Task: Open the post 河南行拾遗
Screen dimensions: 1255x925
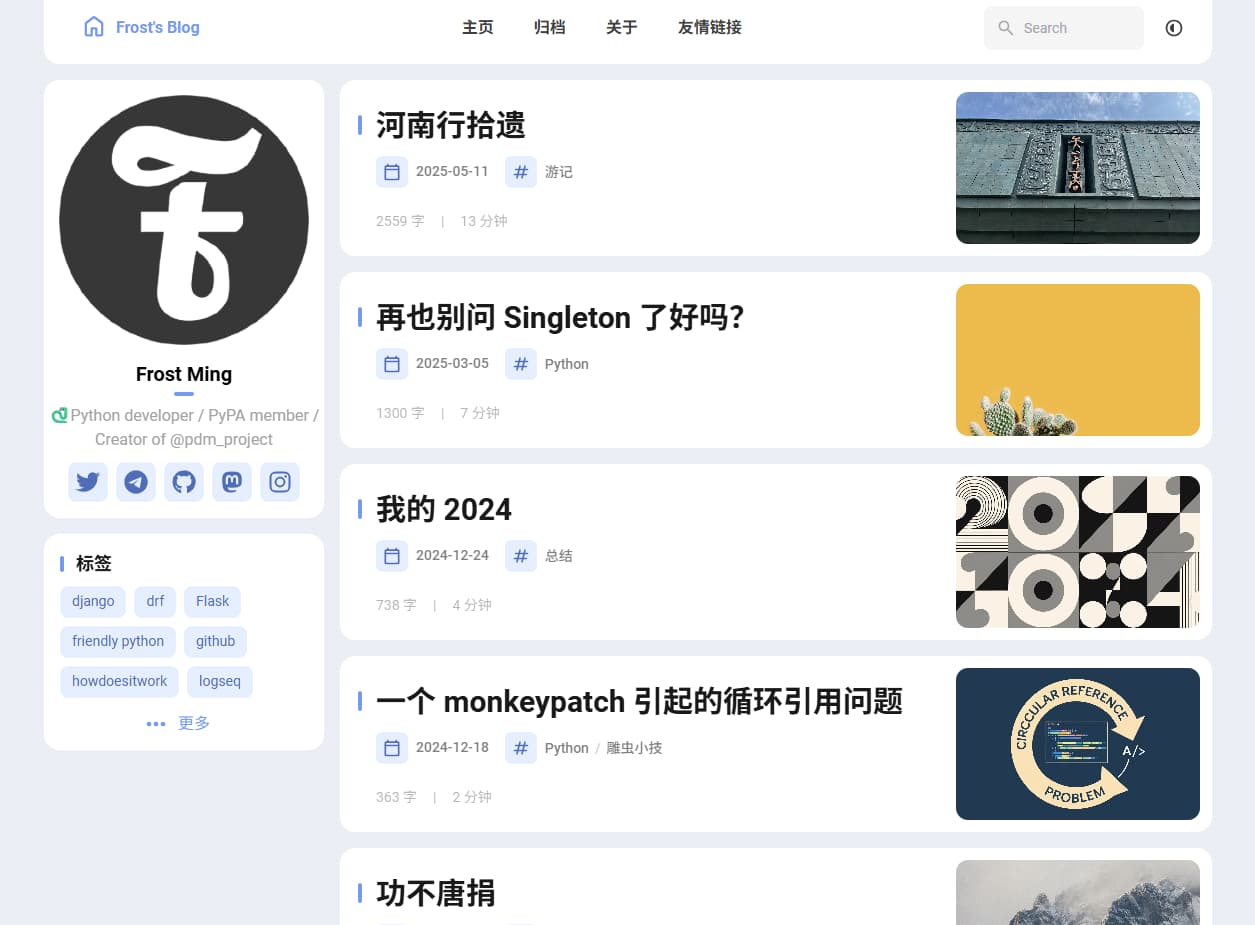Action: tap(451, 126)
